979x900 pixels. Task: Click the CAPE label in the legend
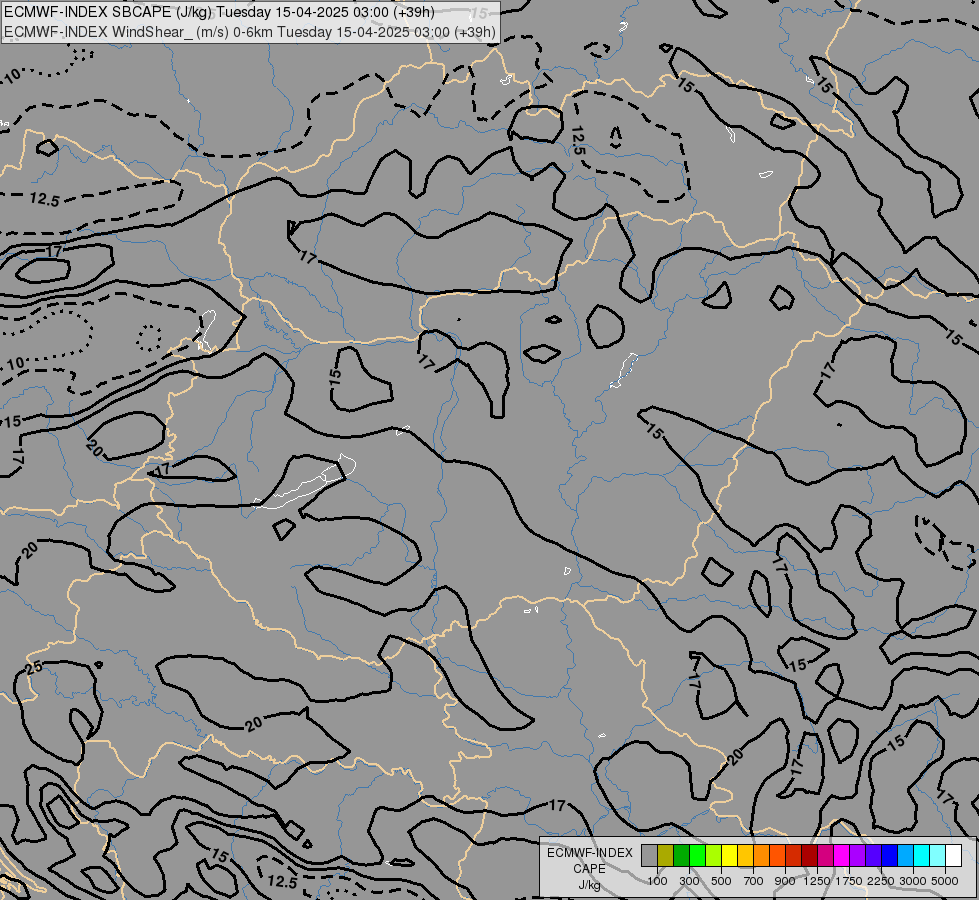(589, 869)
